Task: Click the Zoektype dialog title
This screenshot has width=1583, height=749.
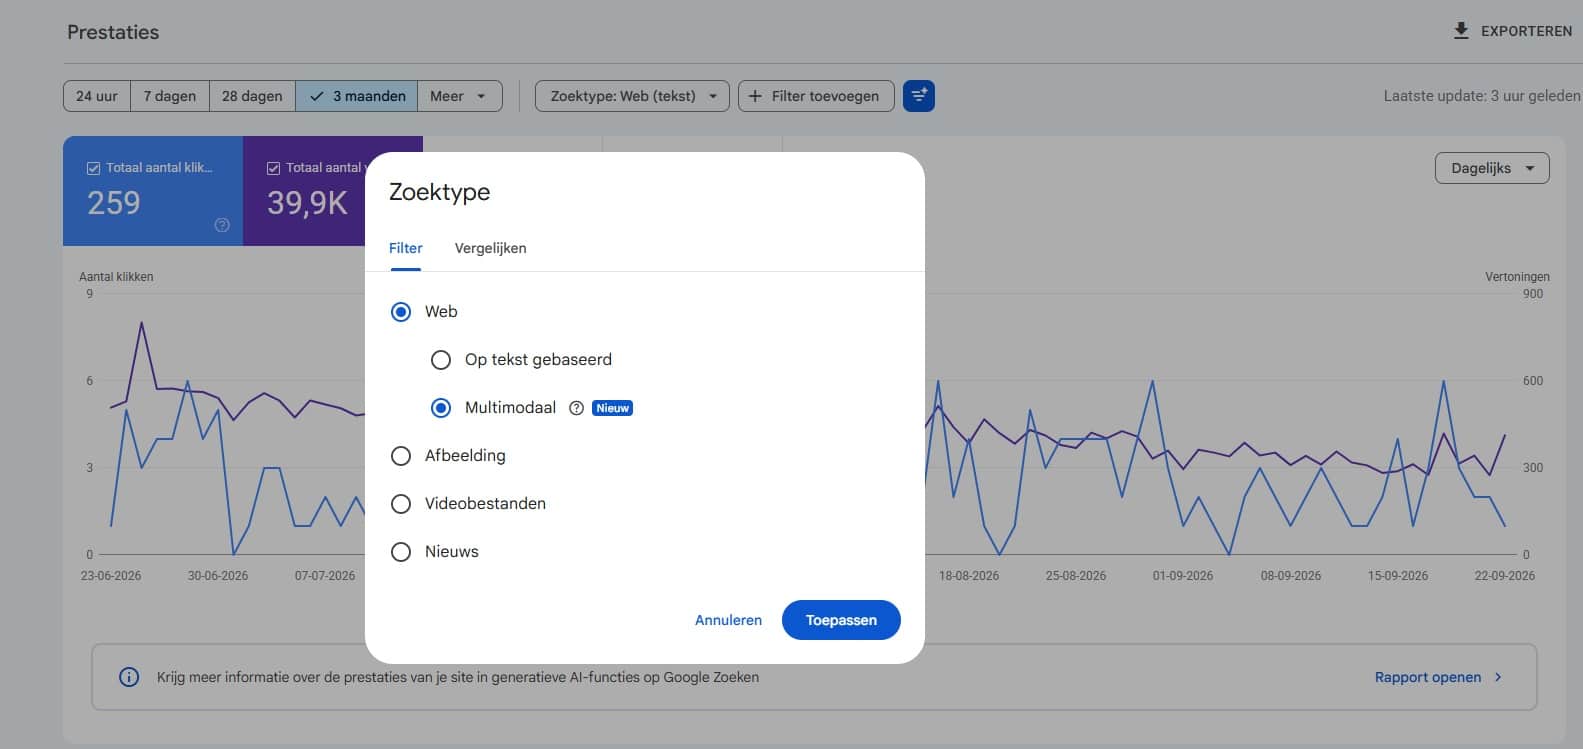Action: pos(439,192)
